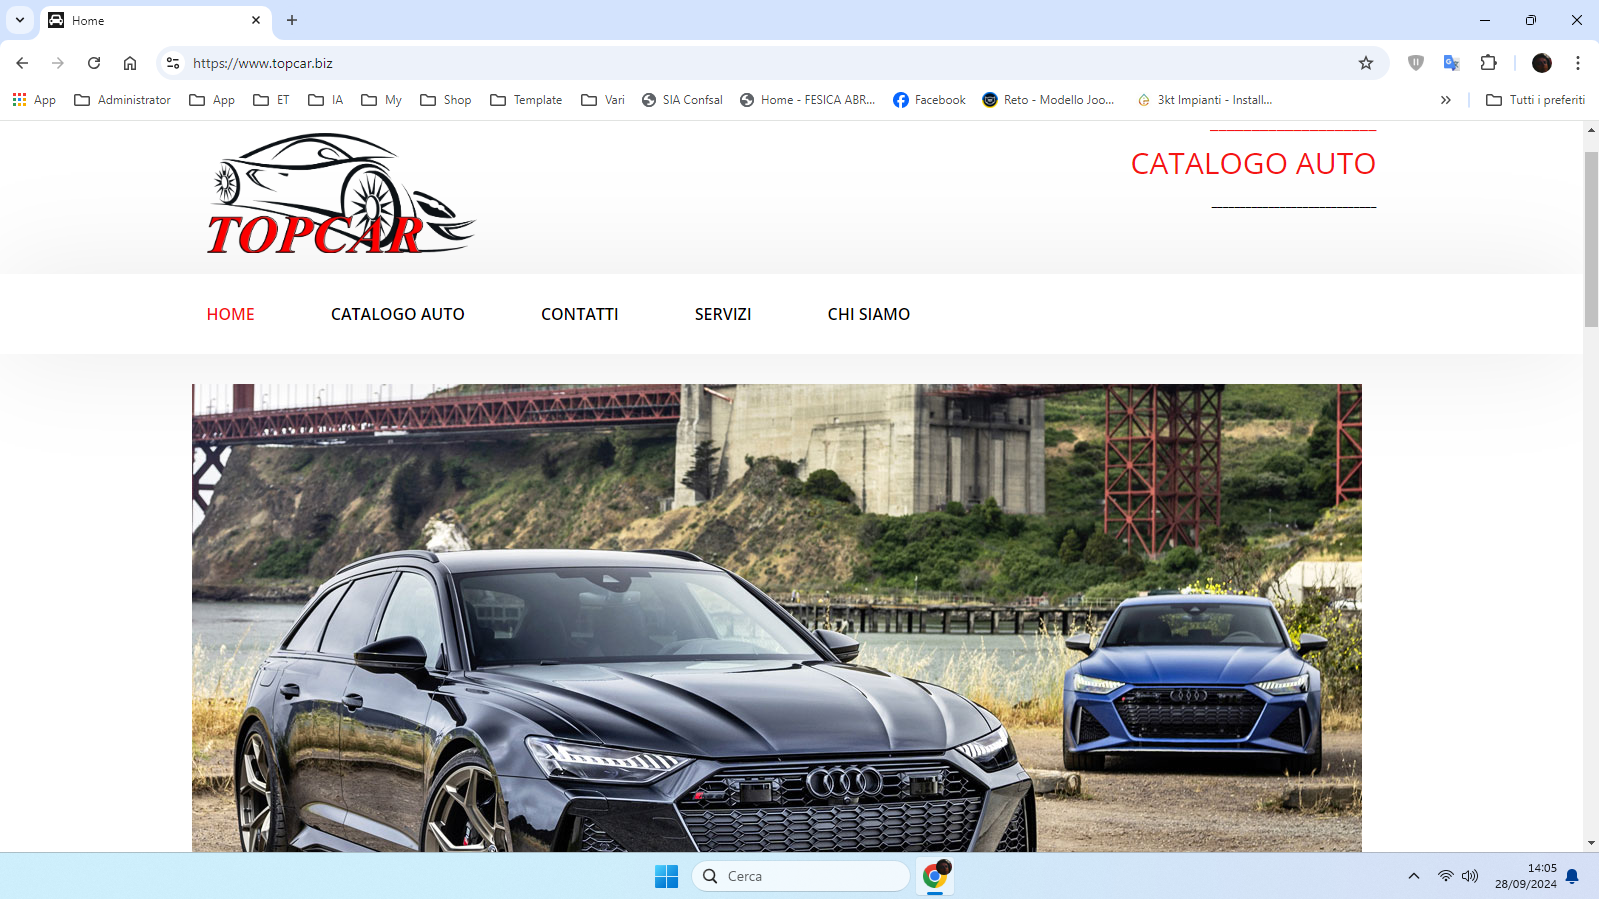Open the Apps grid bookmark
Viewport: 1599px width, 899px height.
click(x=34, y=100)
